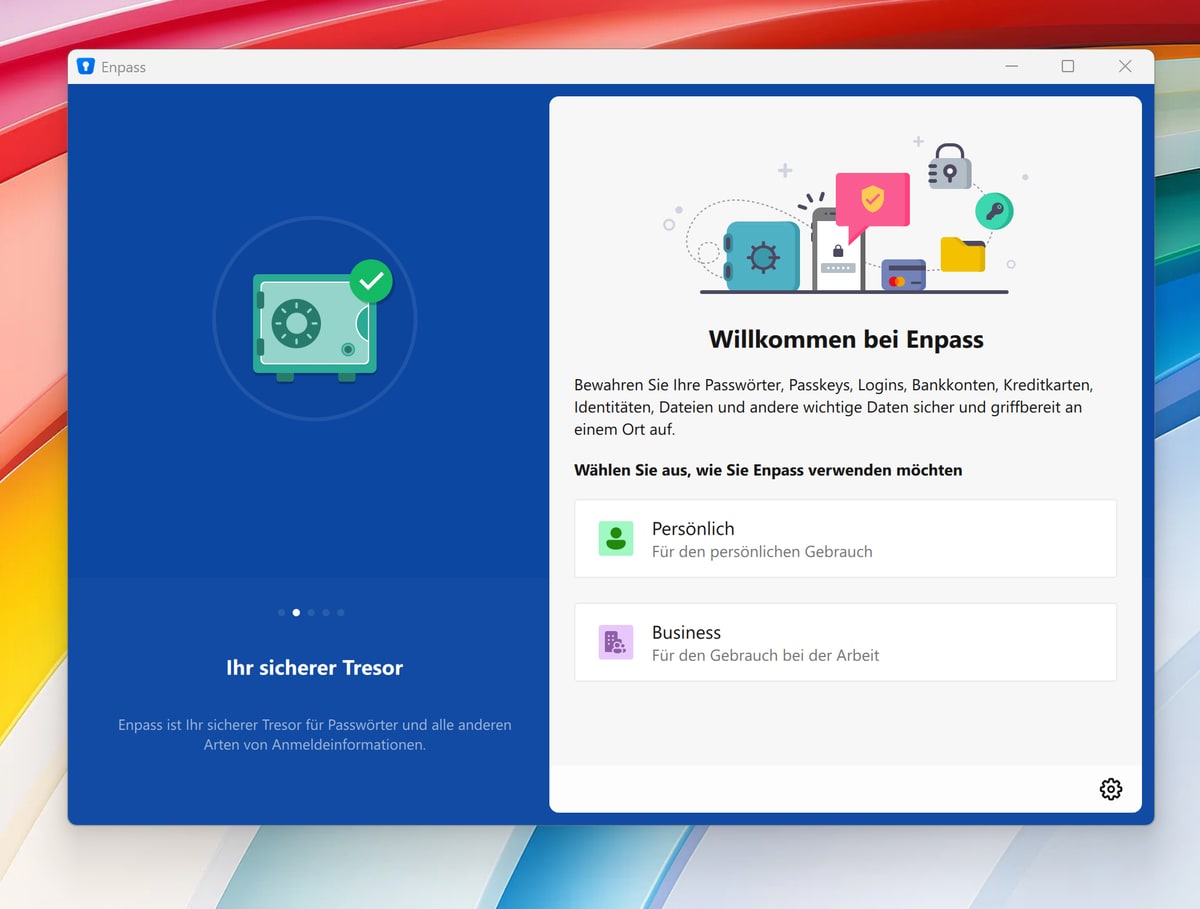The width and height of the screenshot is (1200, 909).
Task: Jump to fifth carousel slide dot
Action: [341, 612]
